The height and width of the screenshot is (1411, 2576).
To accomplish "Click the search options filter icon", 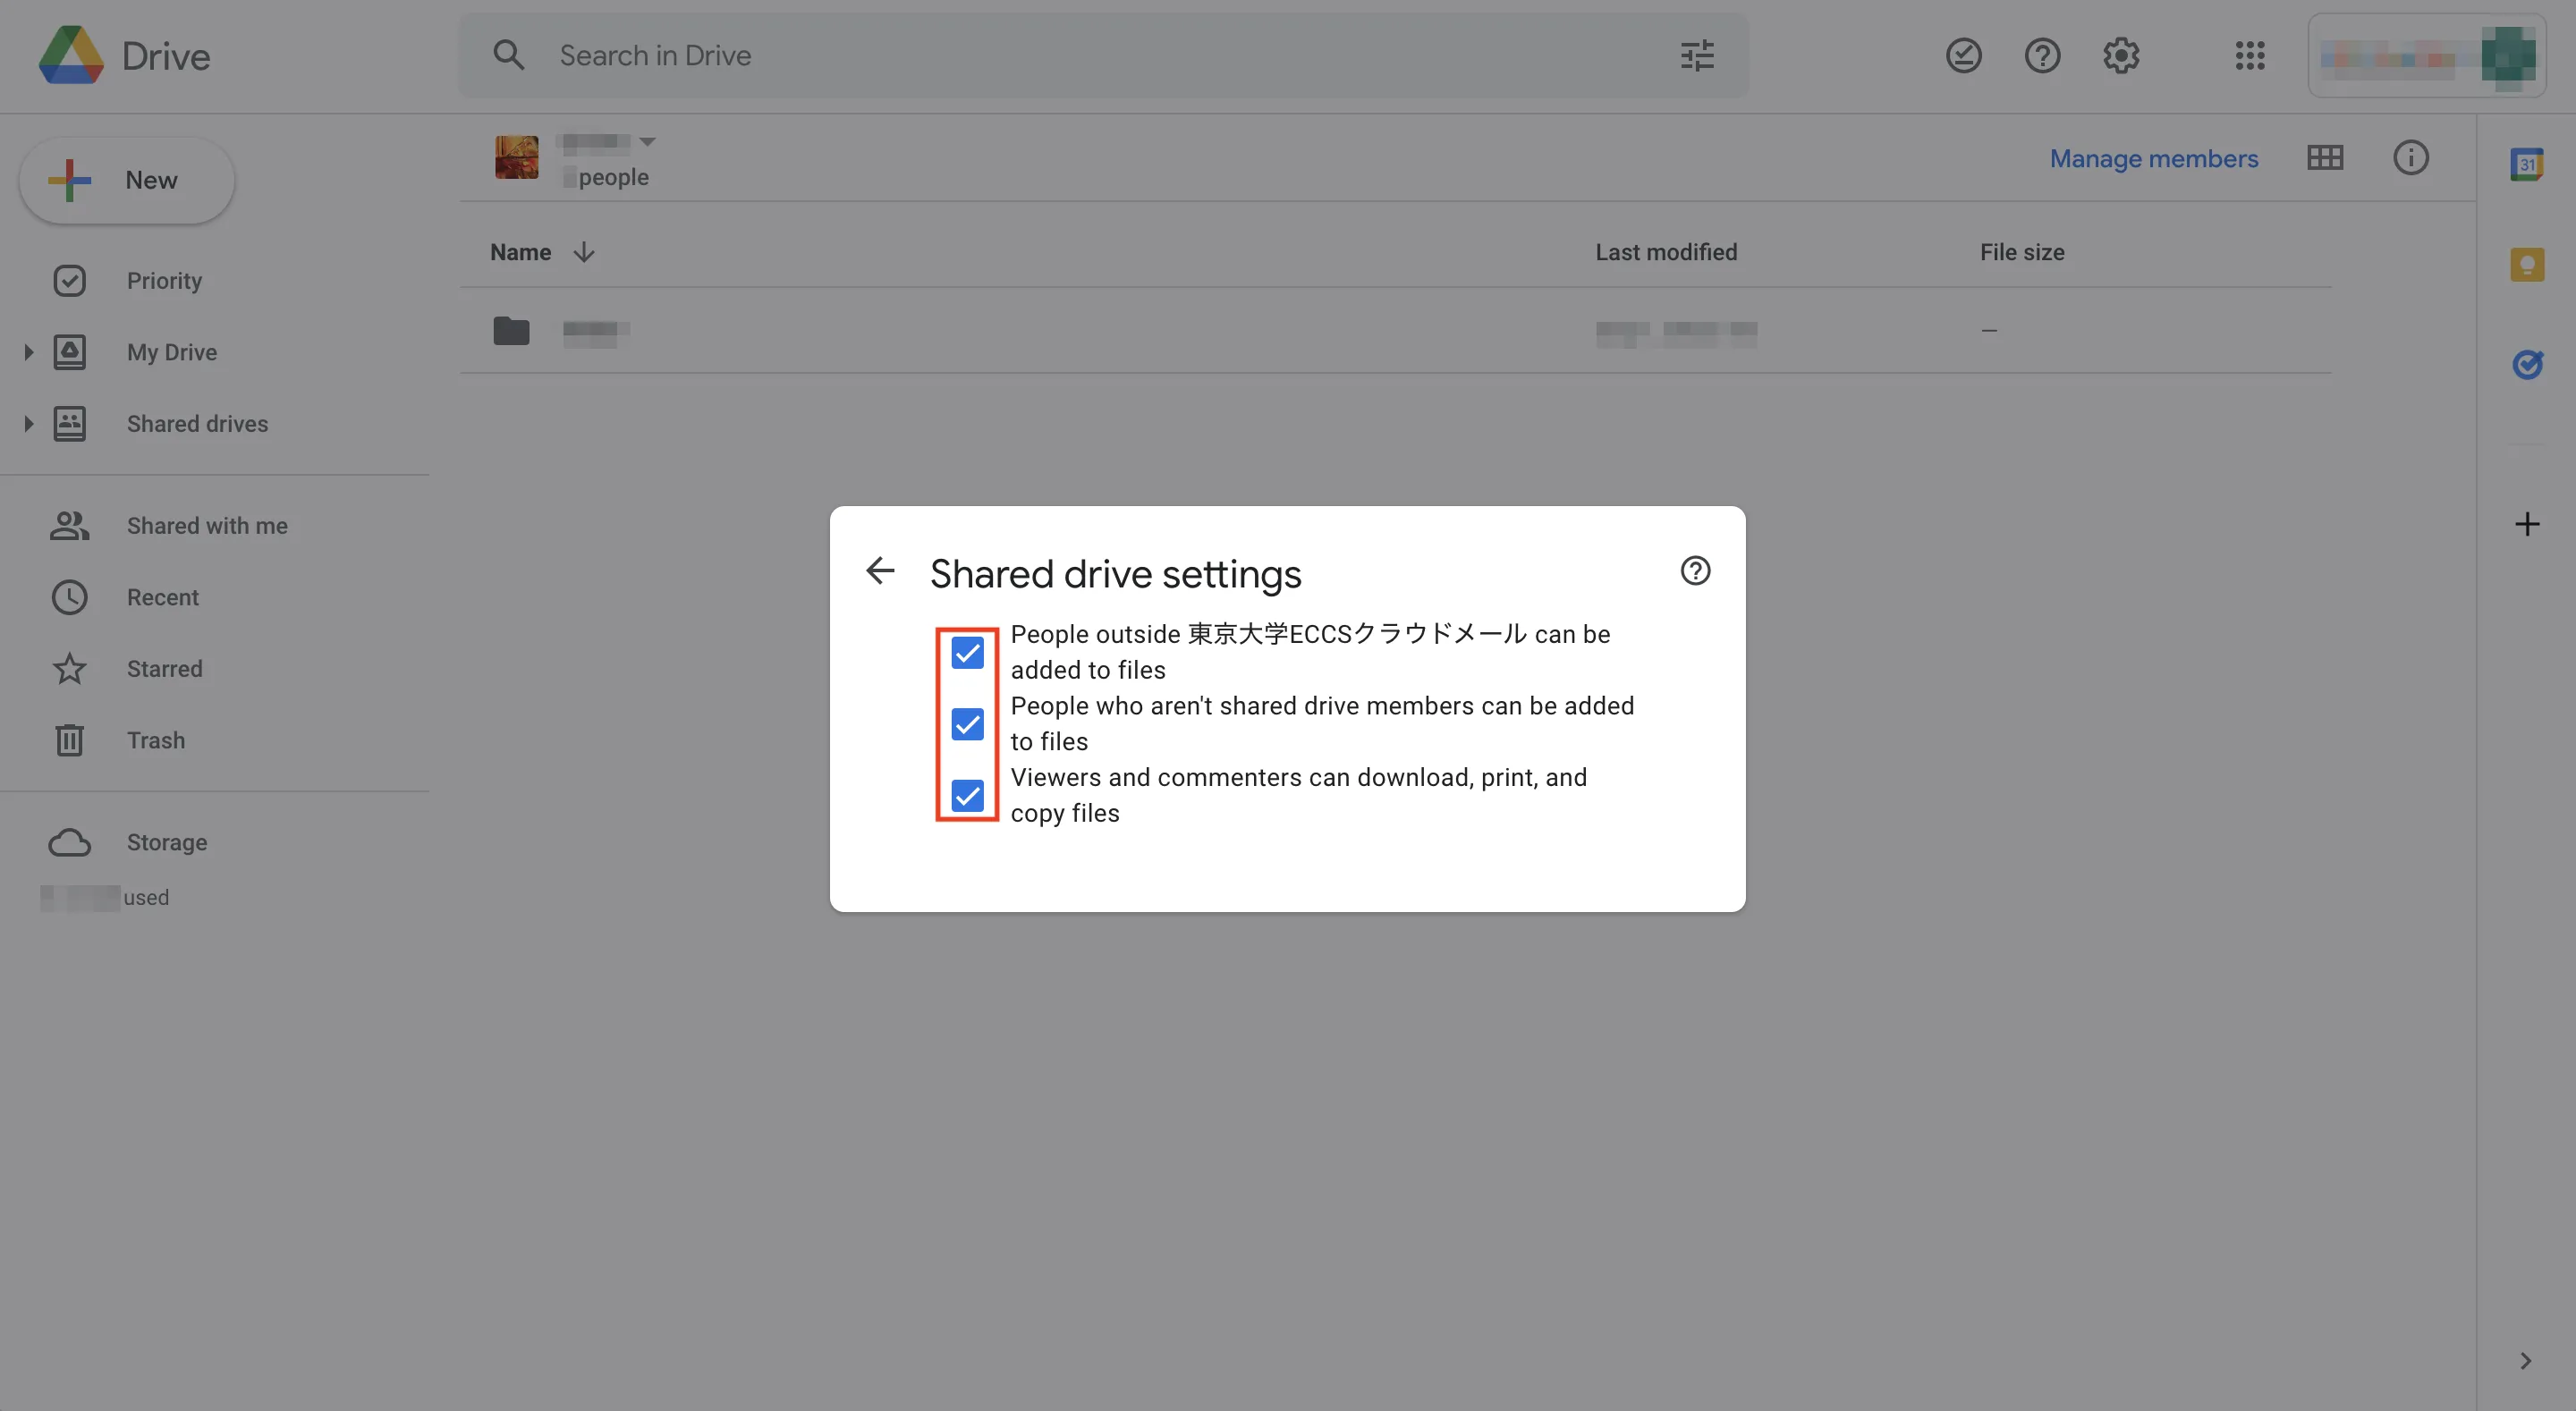I will (1697, 56).
